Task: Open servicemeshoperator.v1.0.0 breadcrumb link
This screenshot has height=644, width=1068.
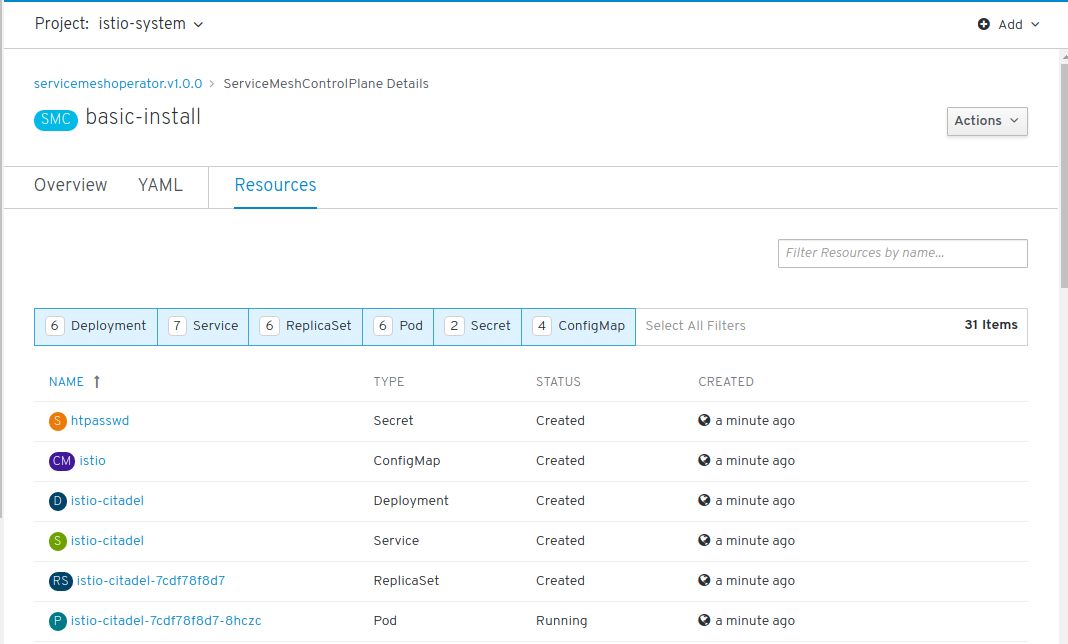Action: point(118,84)
